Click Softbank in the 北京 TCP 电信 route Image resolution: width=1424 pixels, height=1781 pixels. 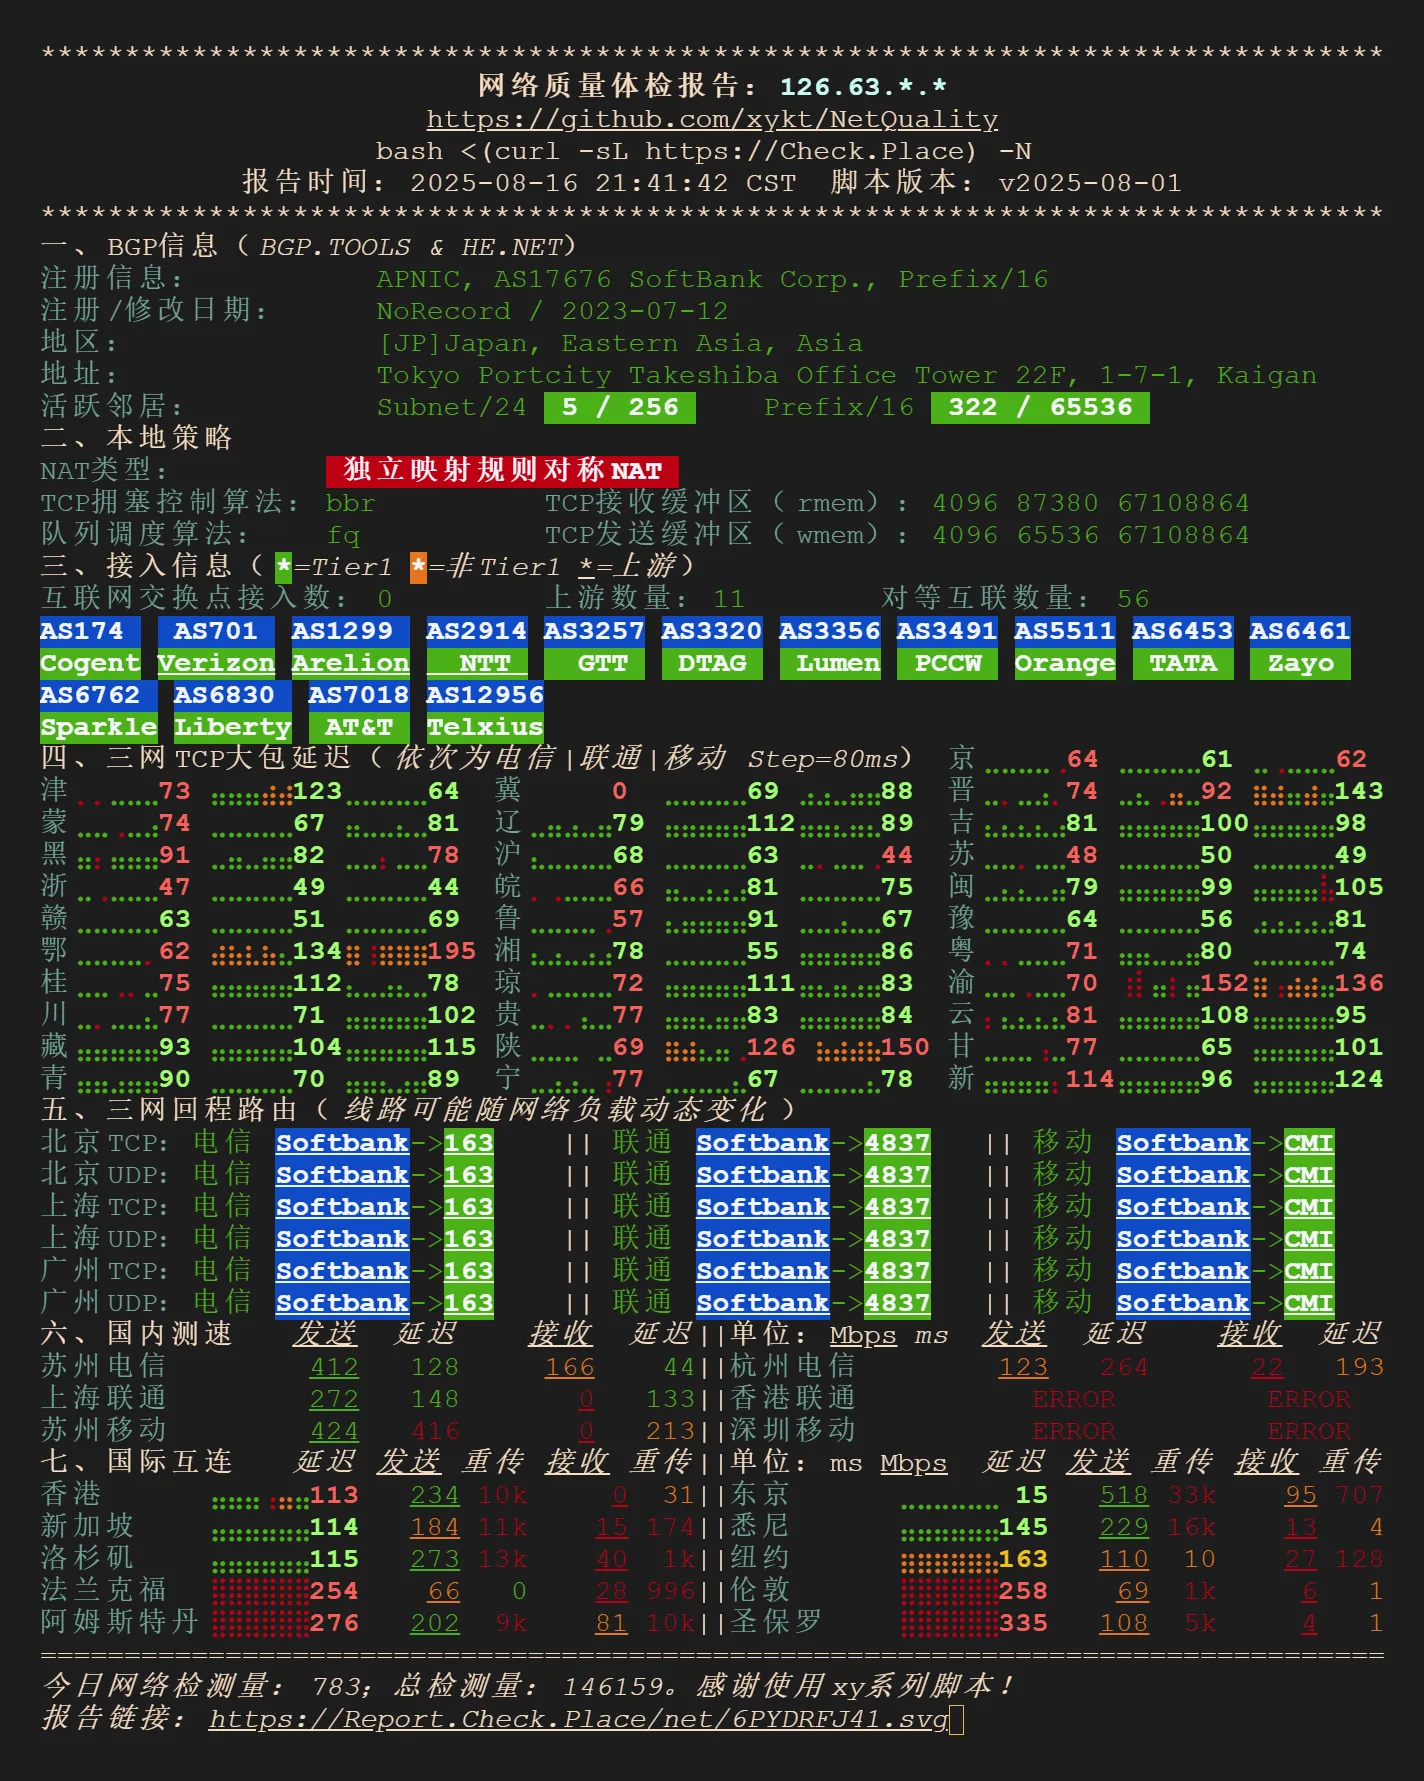point(343,1143)
